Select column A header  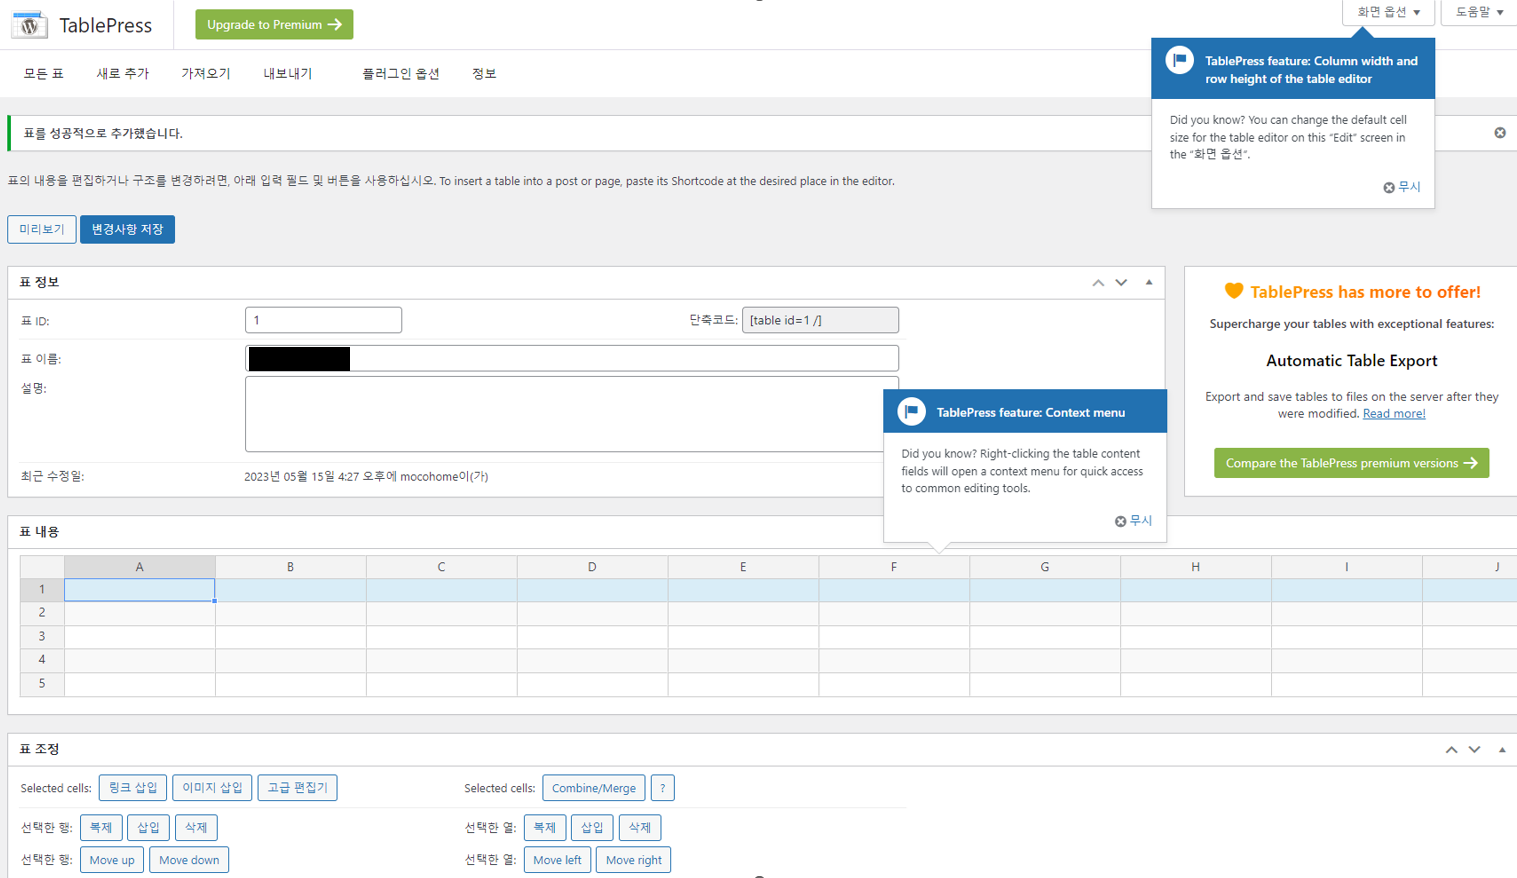click(x=140, y=567)
